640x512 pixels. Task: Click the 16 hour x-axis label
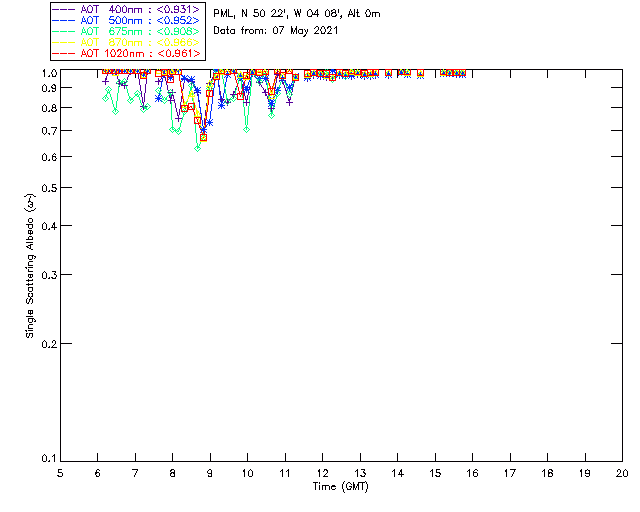(x=473, y=473)
